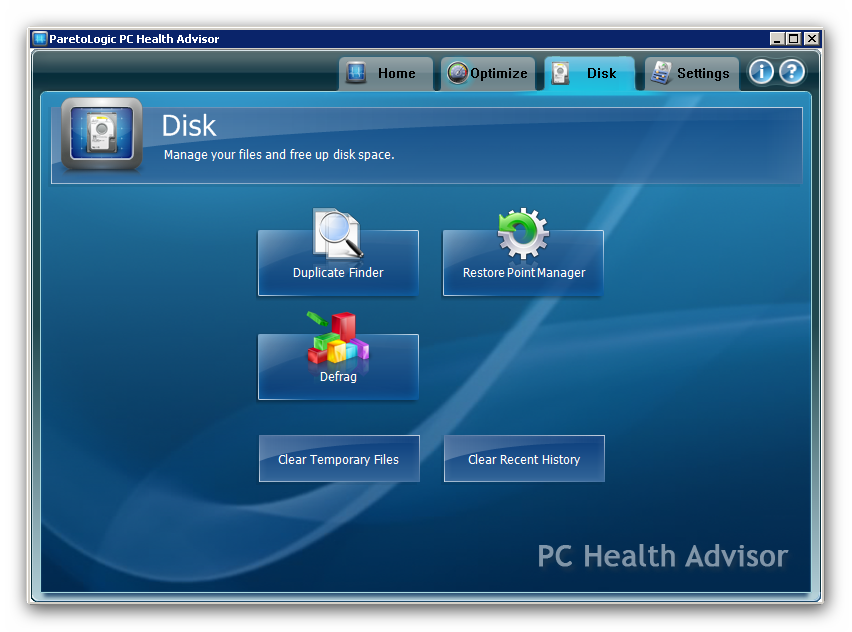Click the Optimize gauge icon

[458, 73]
